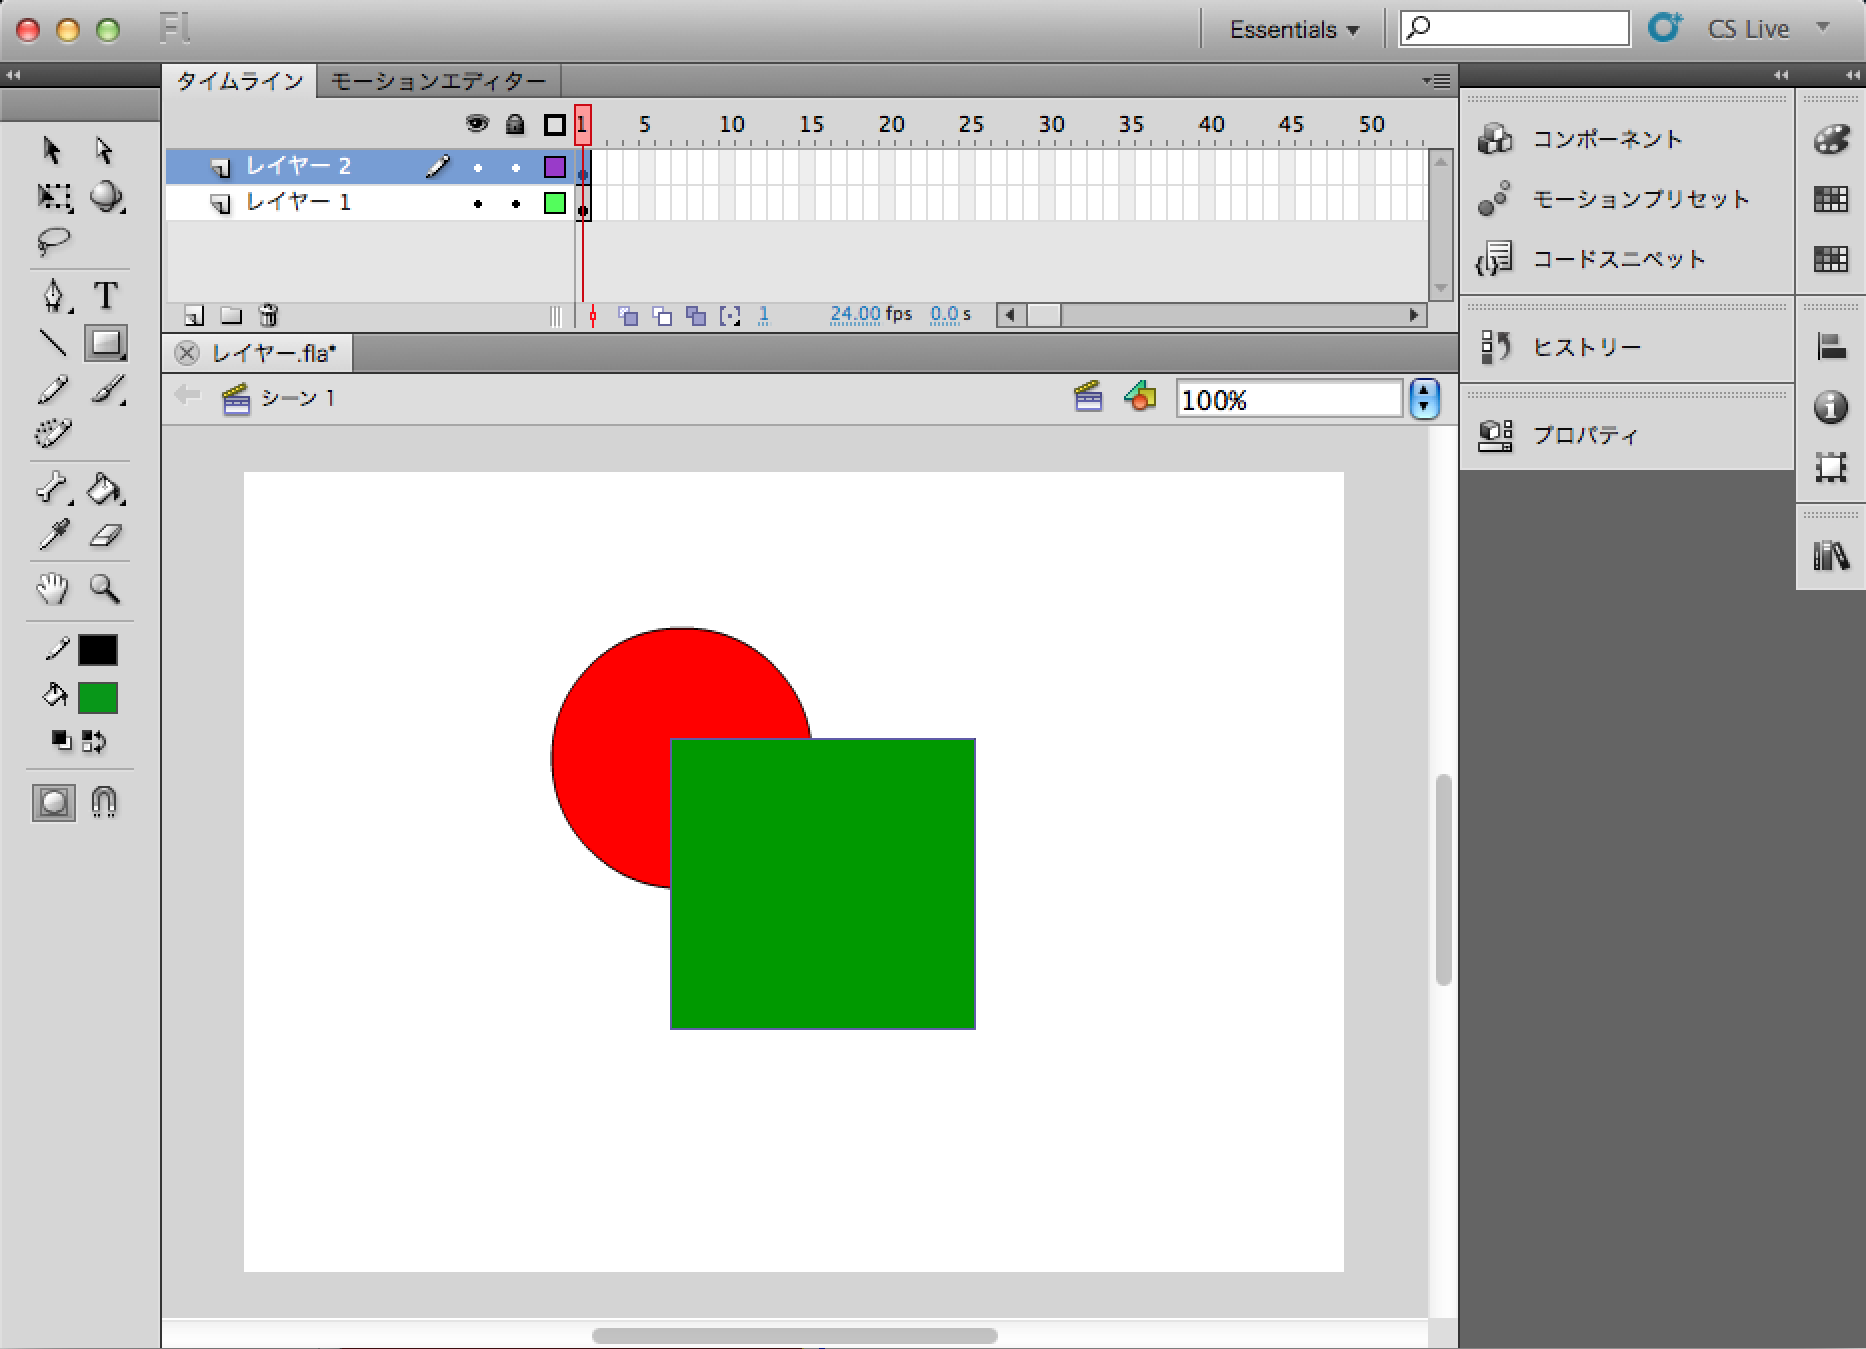The image size is (1866, 1349).
Task: Activate the Eraser tool
Action: tap(105, 536)
